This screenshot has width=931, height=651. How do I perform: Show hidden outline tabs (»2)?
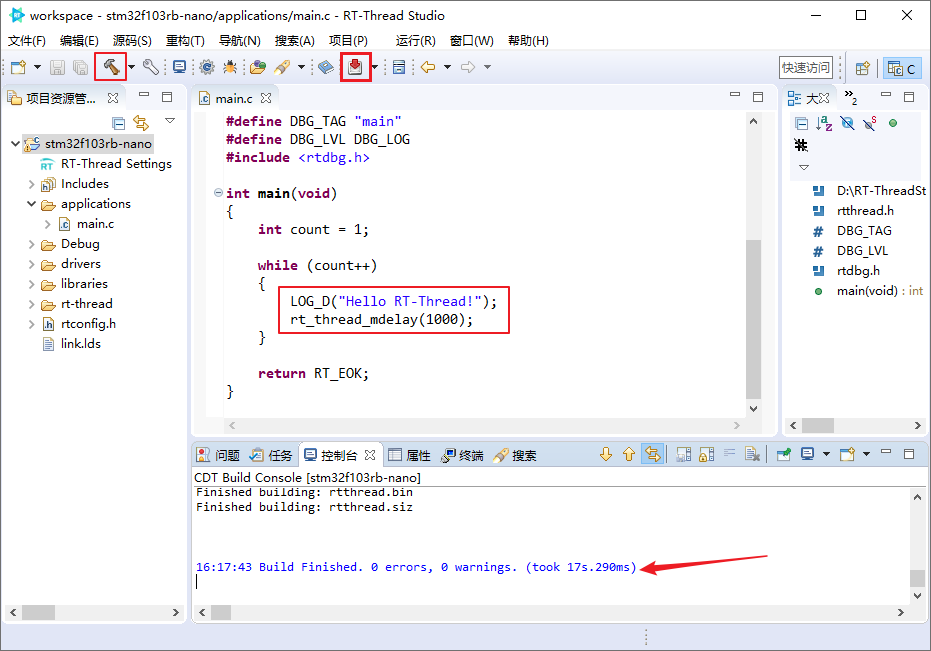[x=851, y=97]
